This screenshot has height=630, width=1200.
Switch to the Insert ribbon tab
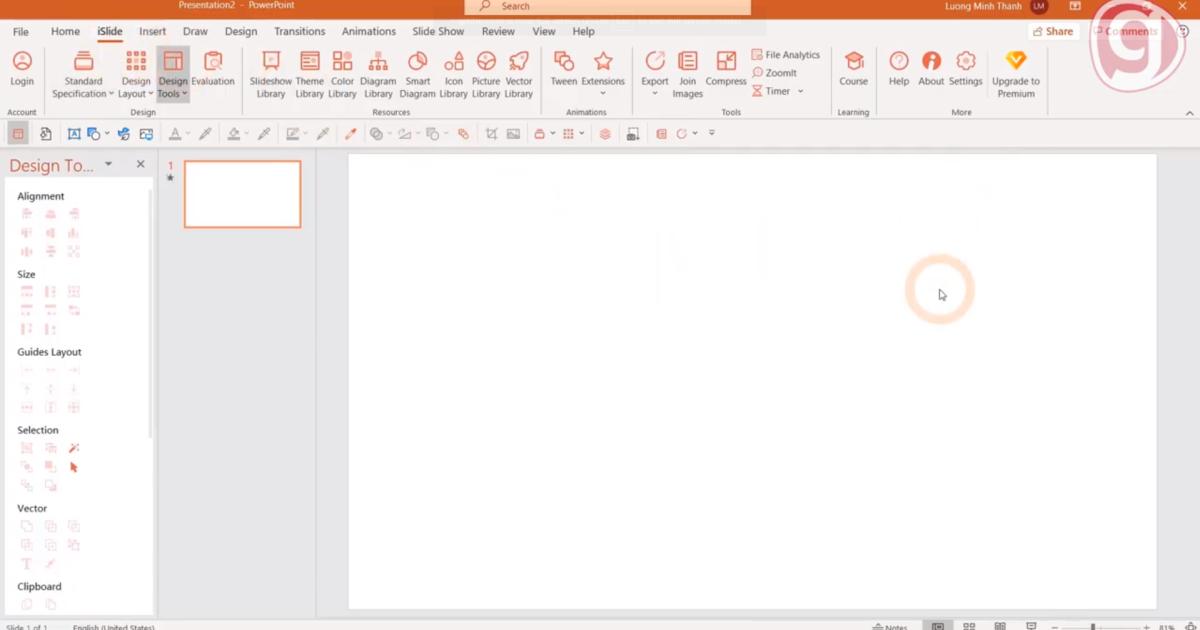point(153,32)
